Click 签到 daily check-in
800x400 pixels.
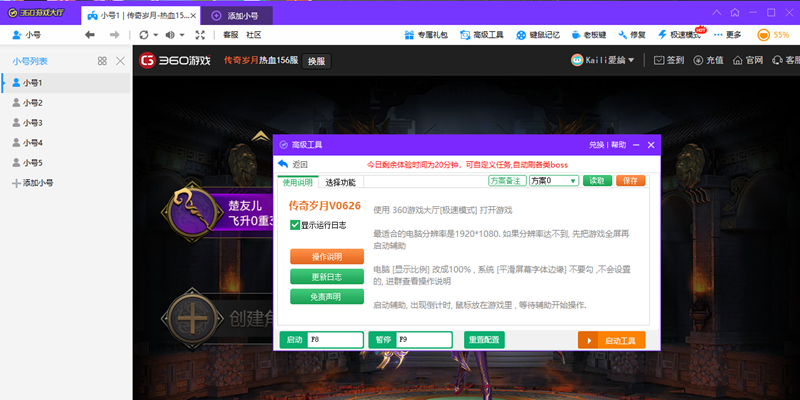coord(669,60)
